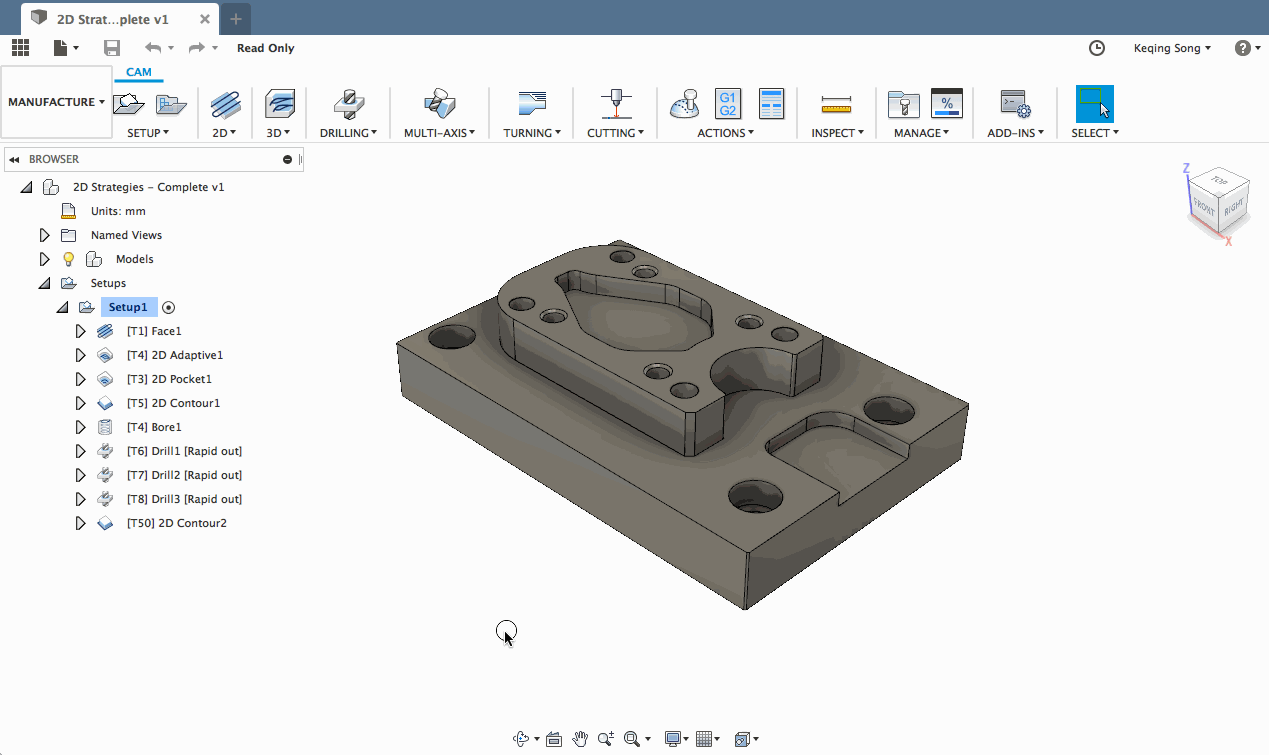Open the MANUFACTURE workspace dropdown

click(x=56, y=102)
